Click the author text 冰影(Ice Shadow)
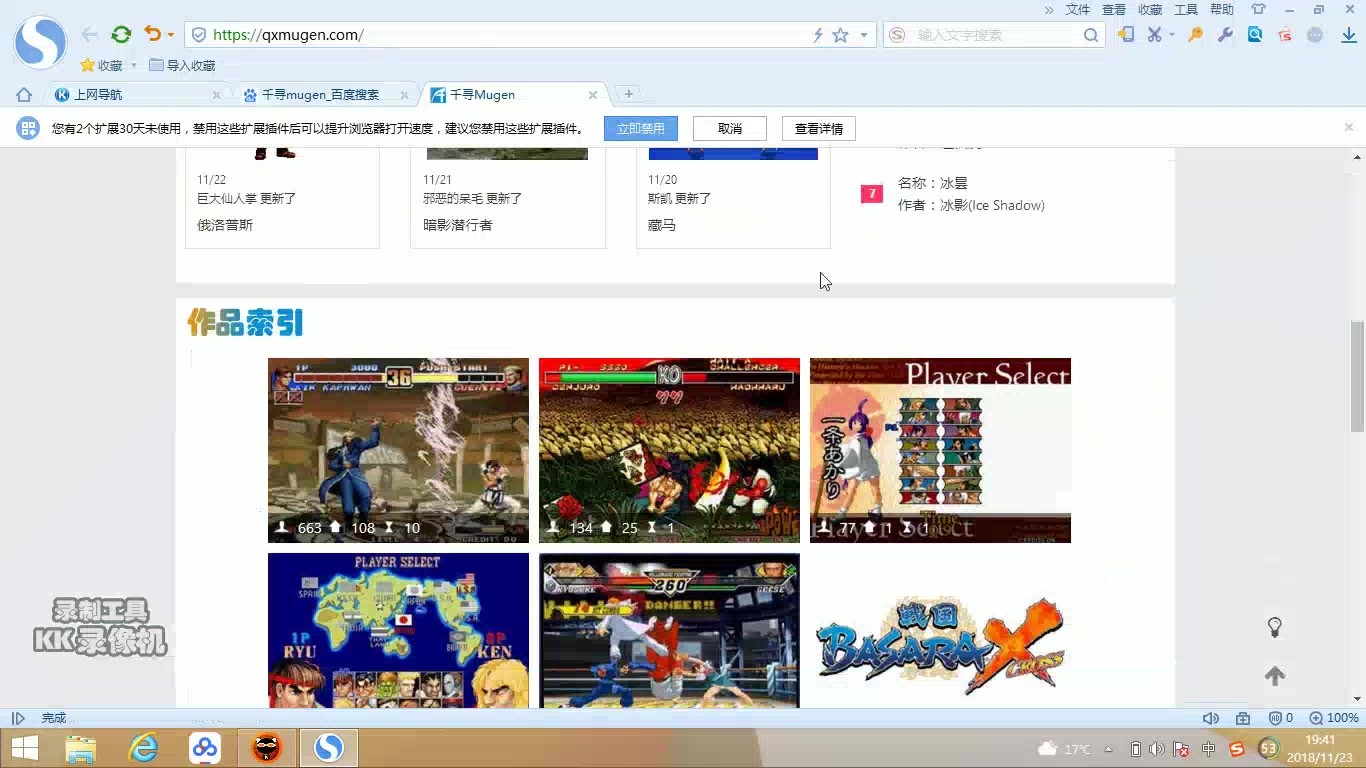This screenshot has height=768, width=1366. [992, 205]
